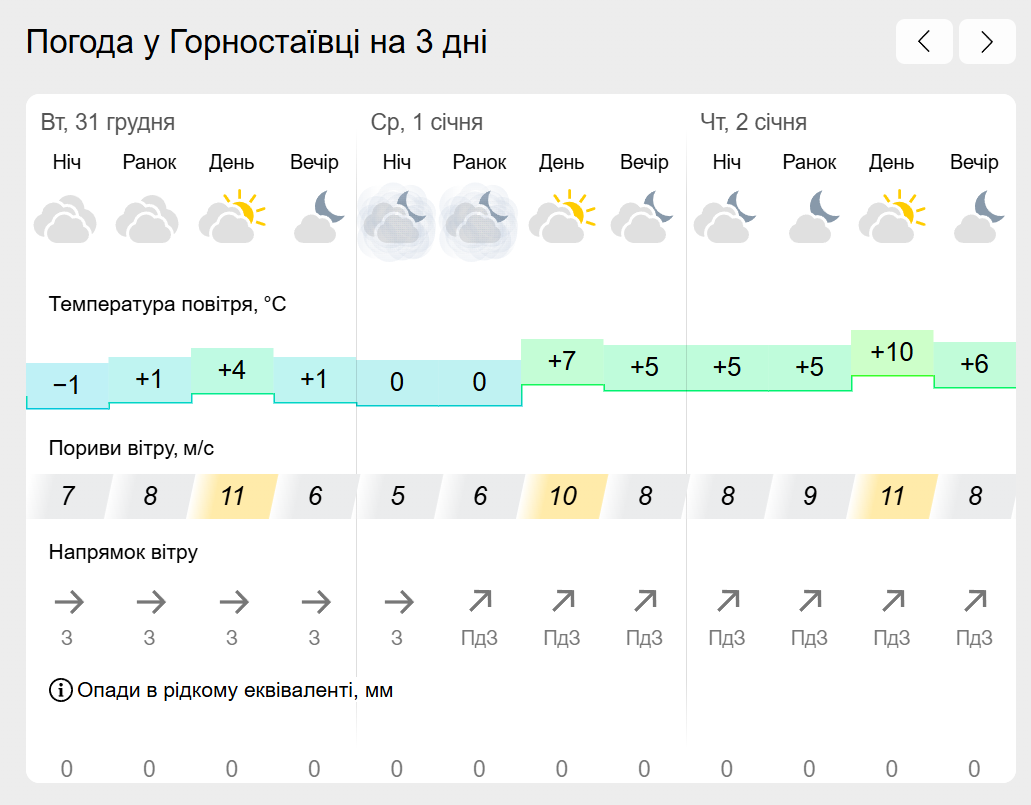Click Tuesday daytime sun and cloud icon

pyautogui.click(x=231, y=216)
